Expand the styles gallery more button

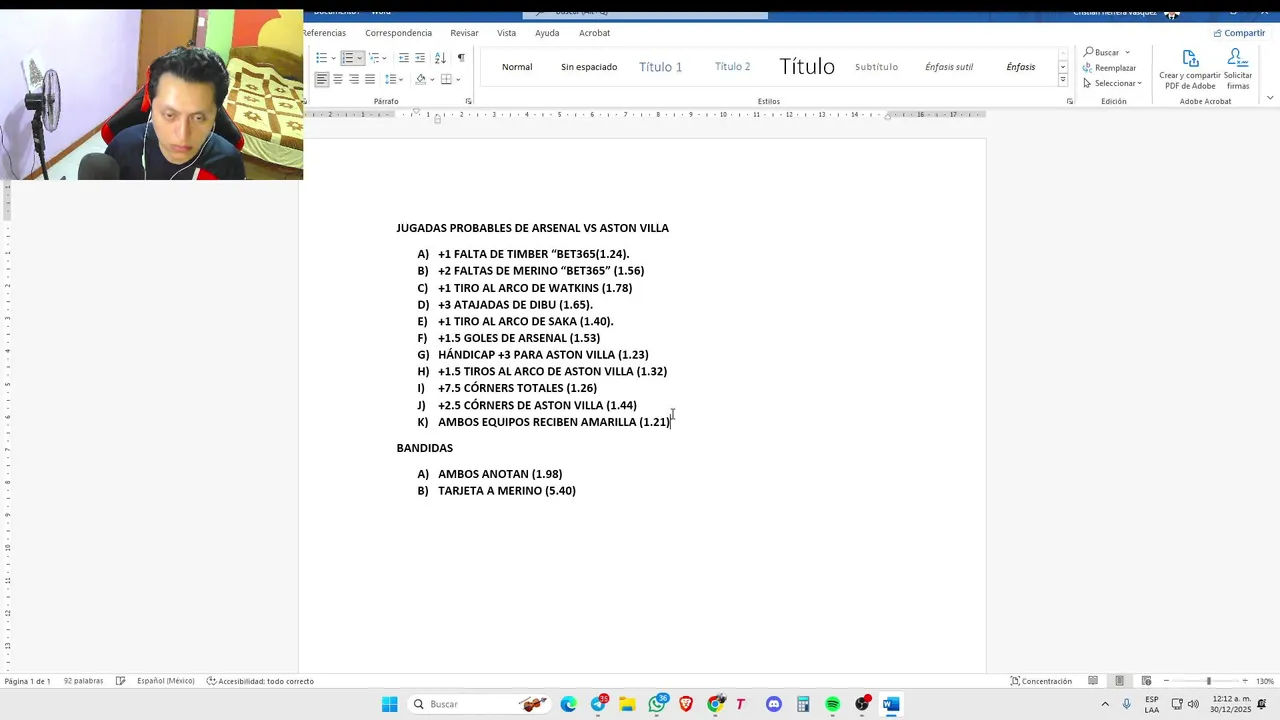[1063, 81]
